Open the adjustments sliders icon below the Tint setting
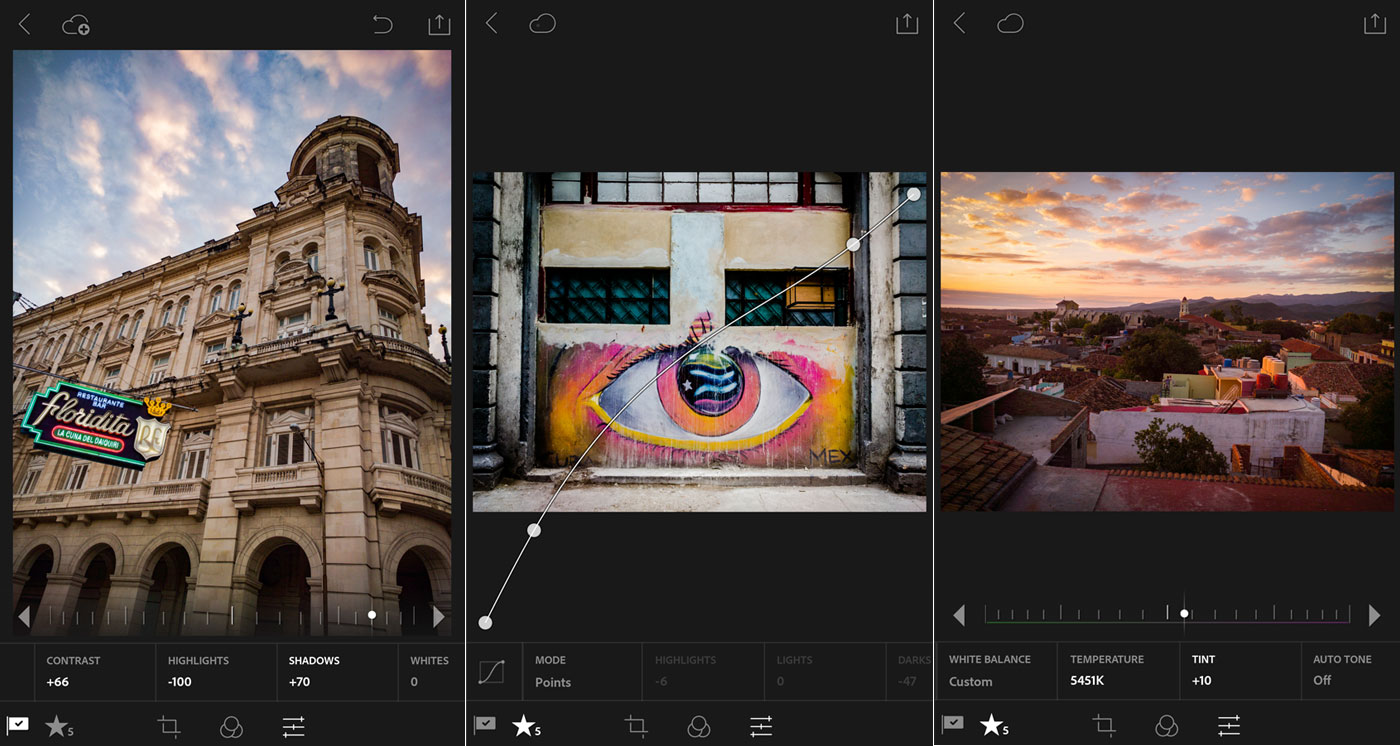 tap(1229, 726)
